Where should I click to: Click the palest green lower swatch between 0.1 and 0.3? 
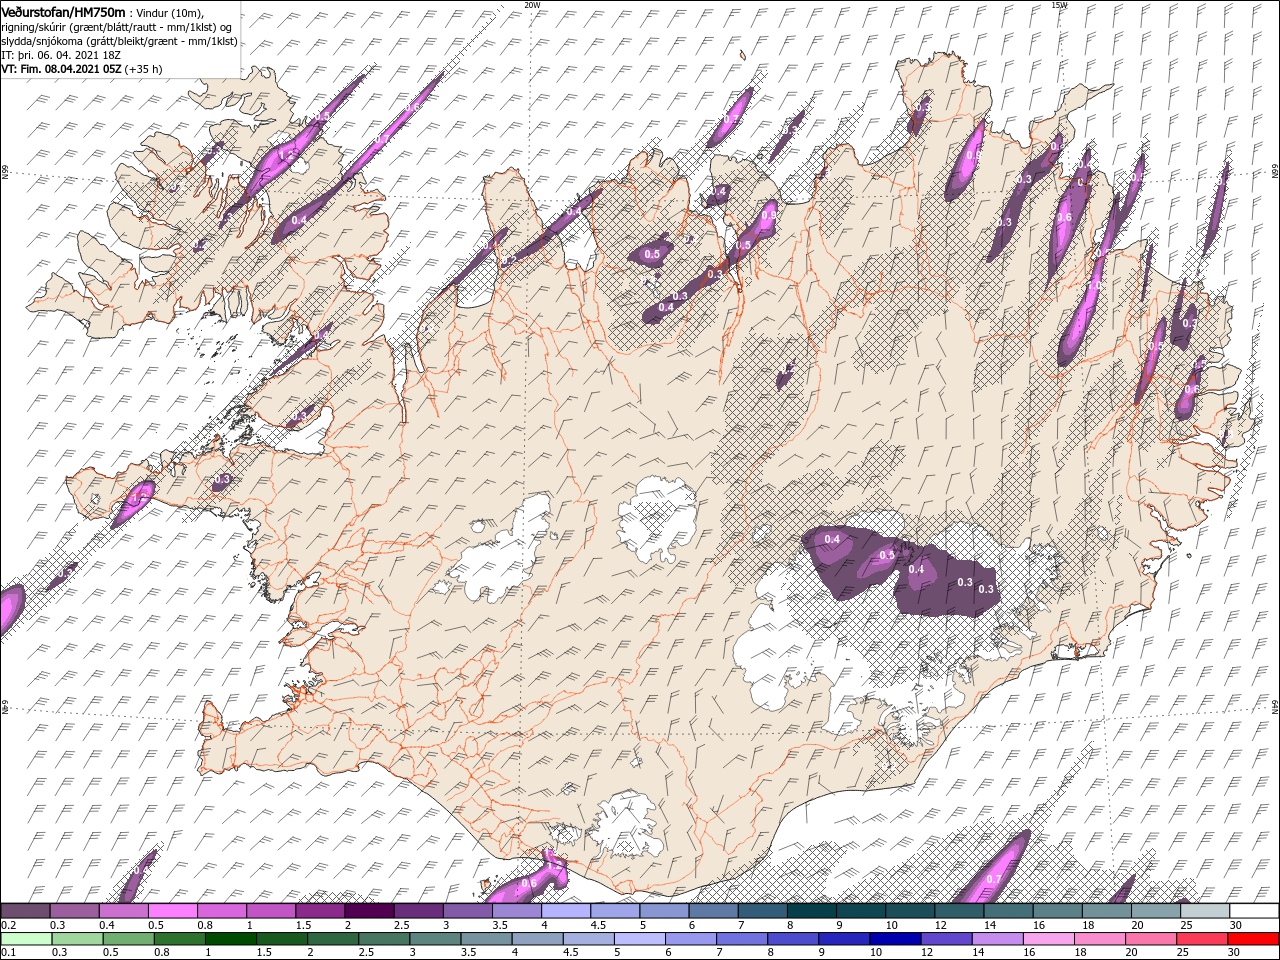click(x=25, y=939)
